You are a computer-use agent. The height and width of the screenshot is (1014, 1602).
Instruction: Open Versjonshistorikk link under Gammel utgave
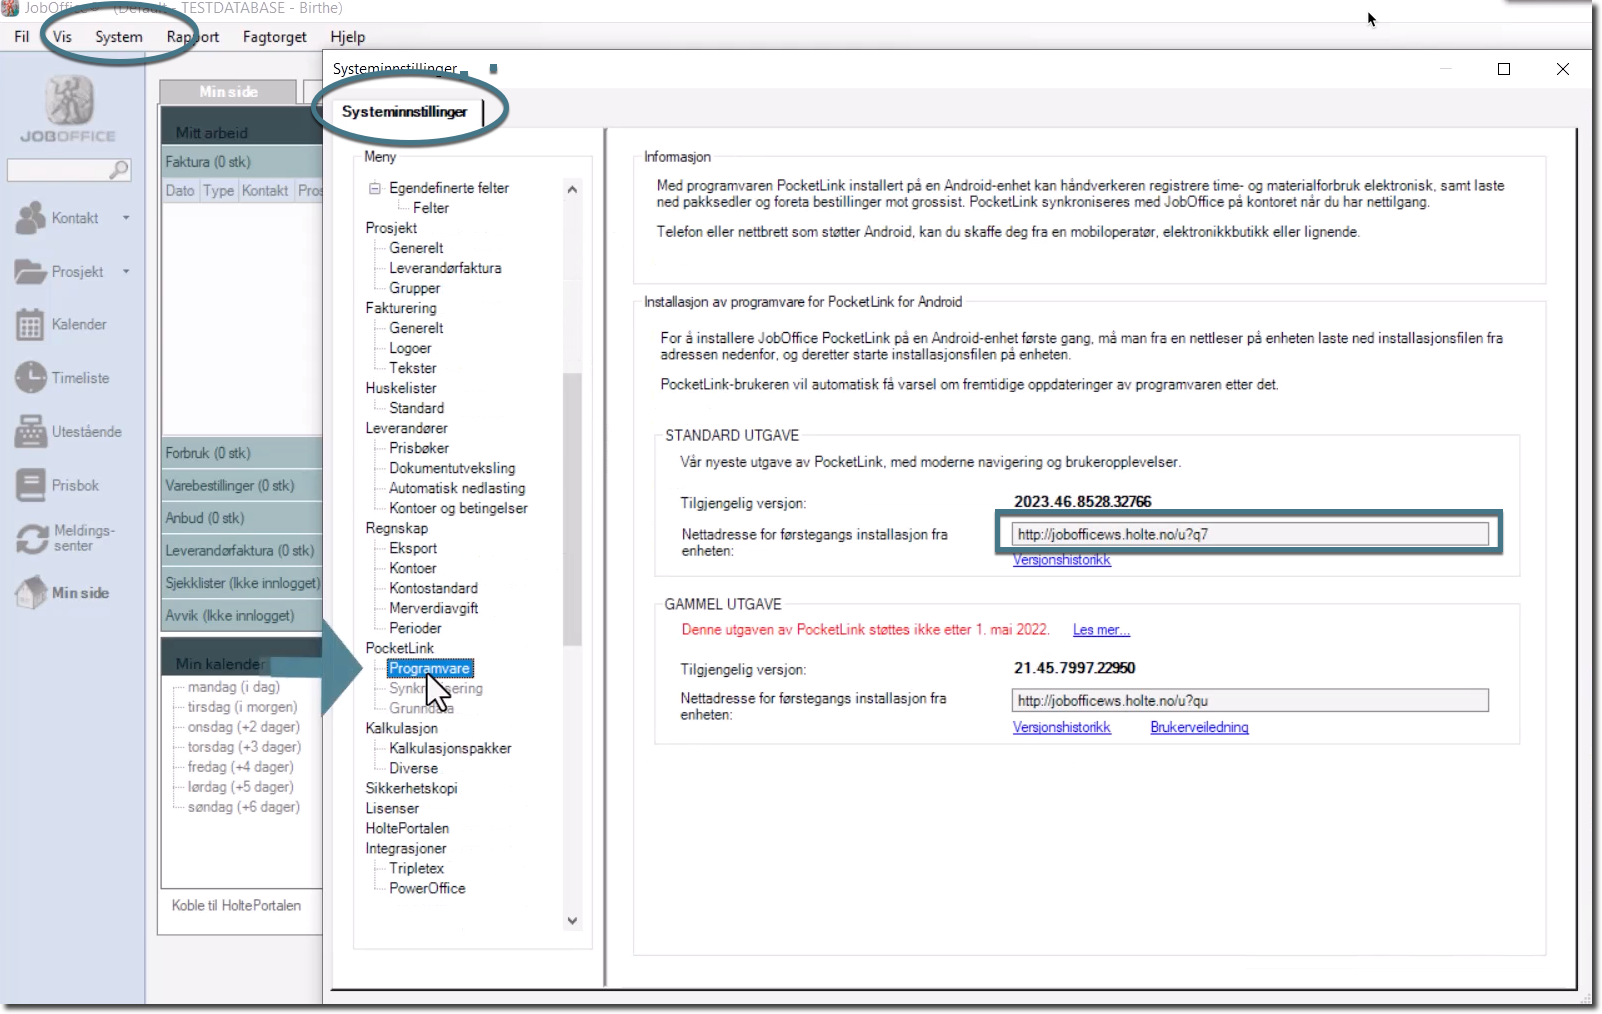pos(1062,727)
